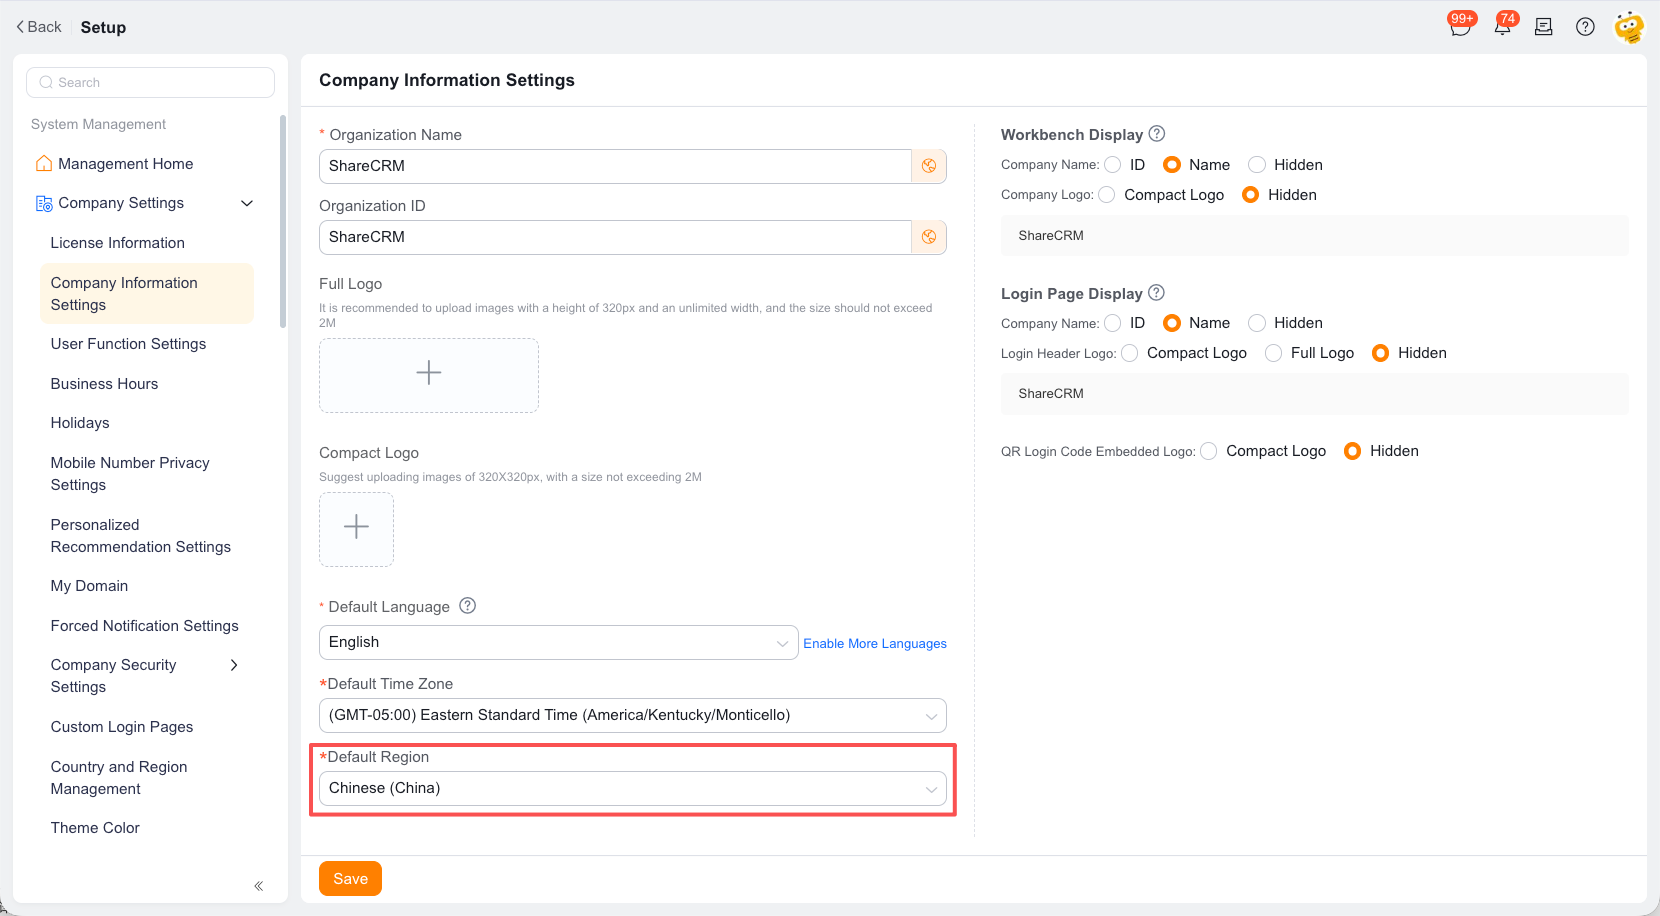Screen dimensions: 1660x916
Task: Show Workbench Display help tooltip
Action: pyautogui.click(x=1157, y=134)
